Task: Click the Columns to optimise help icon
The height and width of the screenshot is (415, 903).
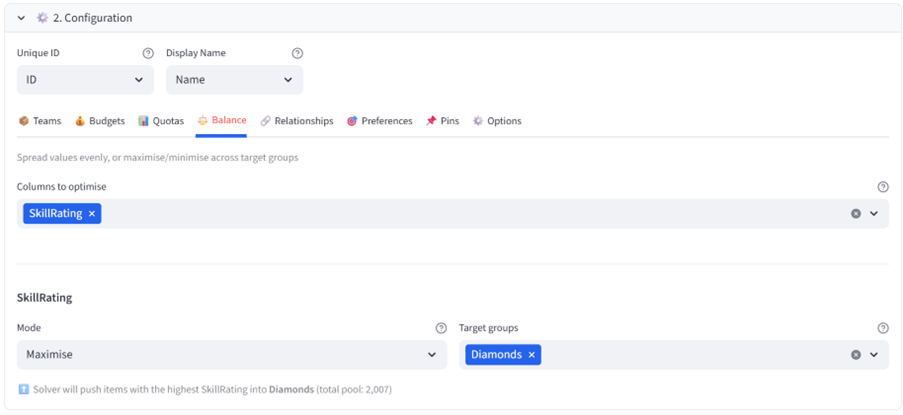Action: pos(883,187)
